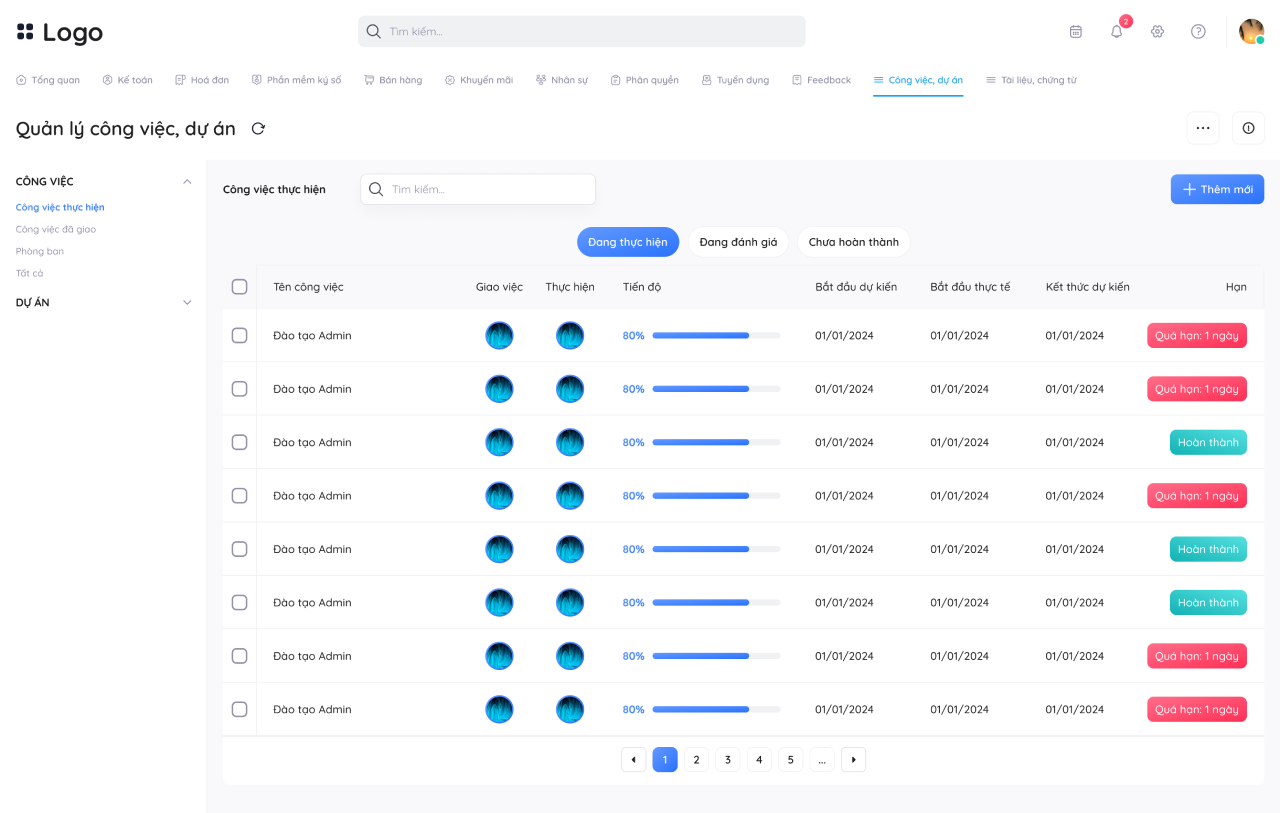Open the Nhân sự menu item

[561, 80]
